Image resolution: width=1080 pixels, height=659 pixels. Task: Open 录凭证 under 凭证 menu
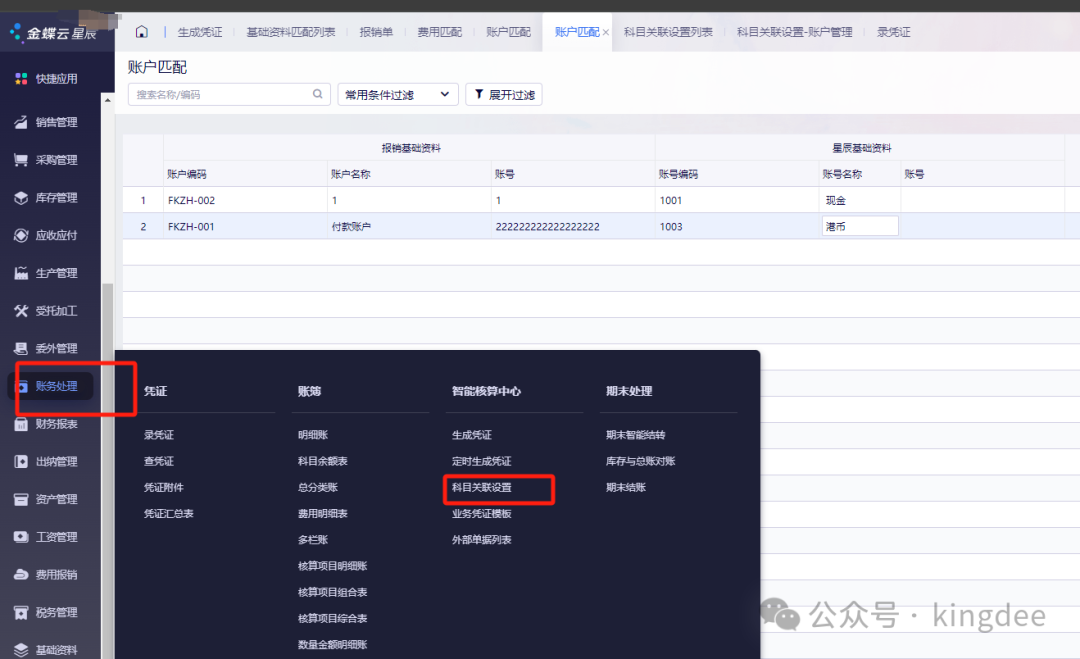coord(159,436)
